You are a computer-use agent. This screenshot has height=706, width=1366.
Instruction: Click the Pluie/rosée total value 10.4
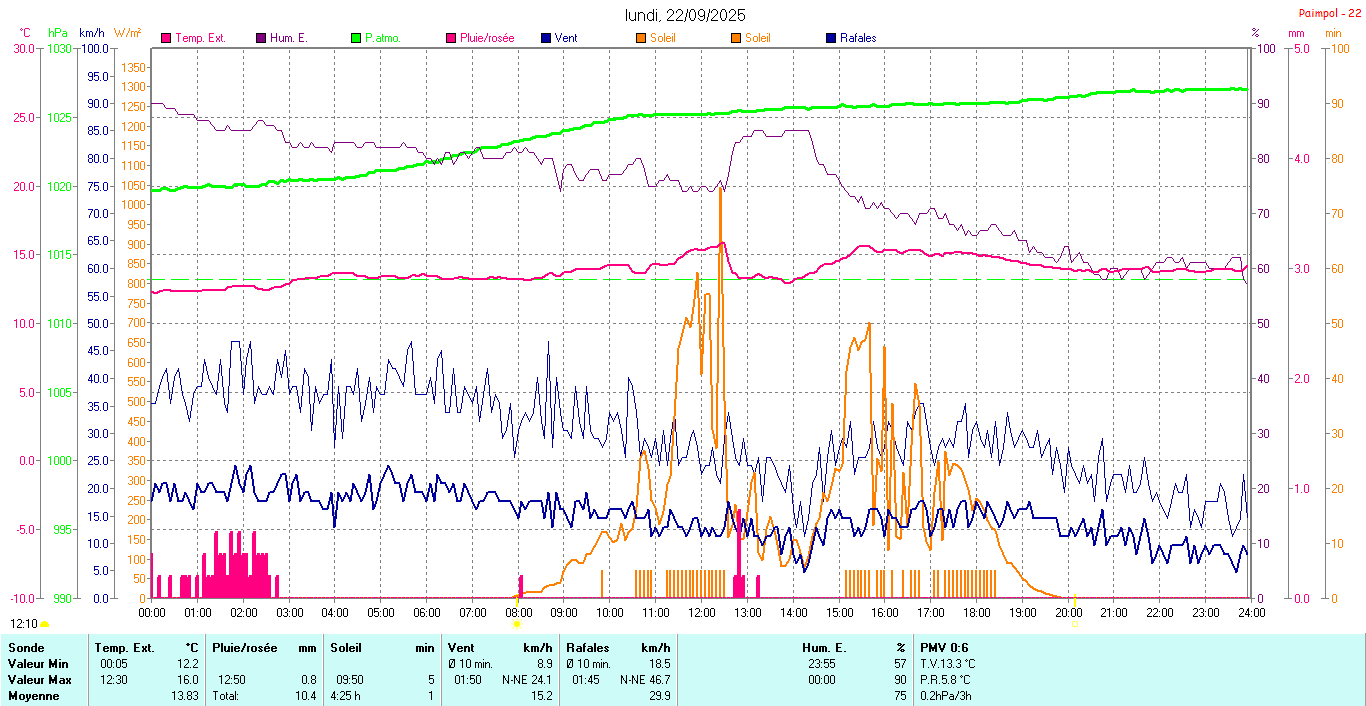[306, 696]
